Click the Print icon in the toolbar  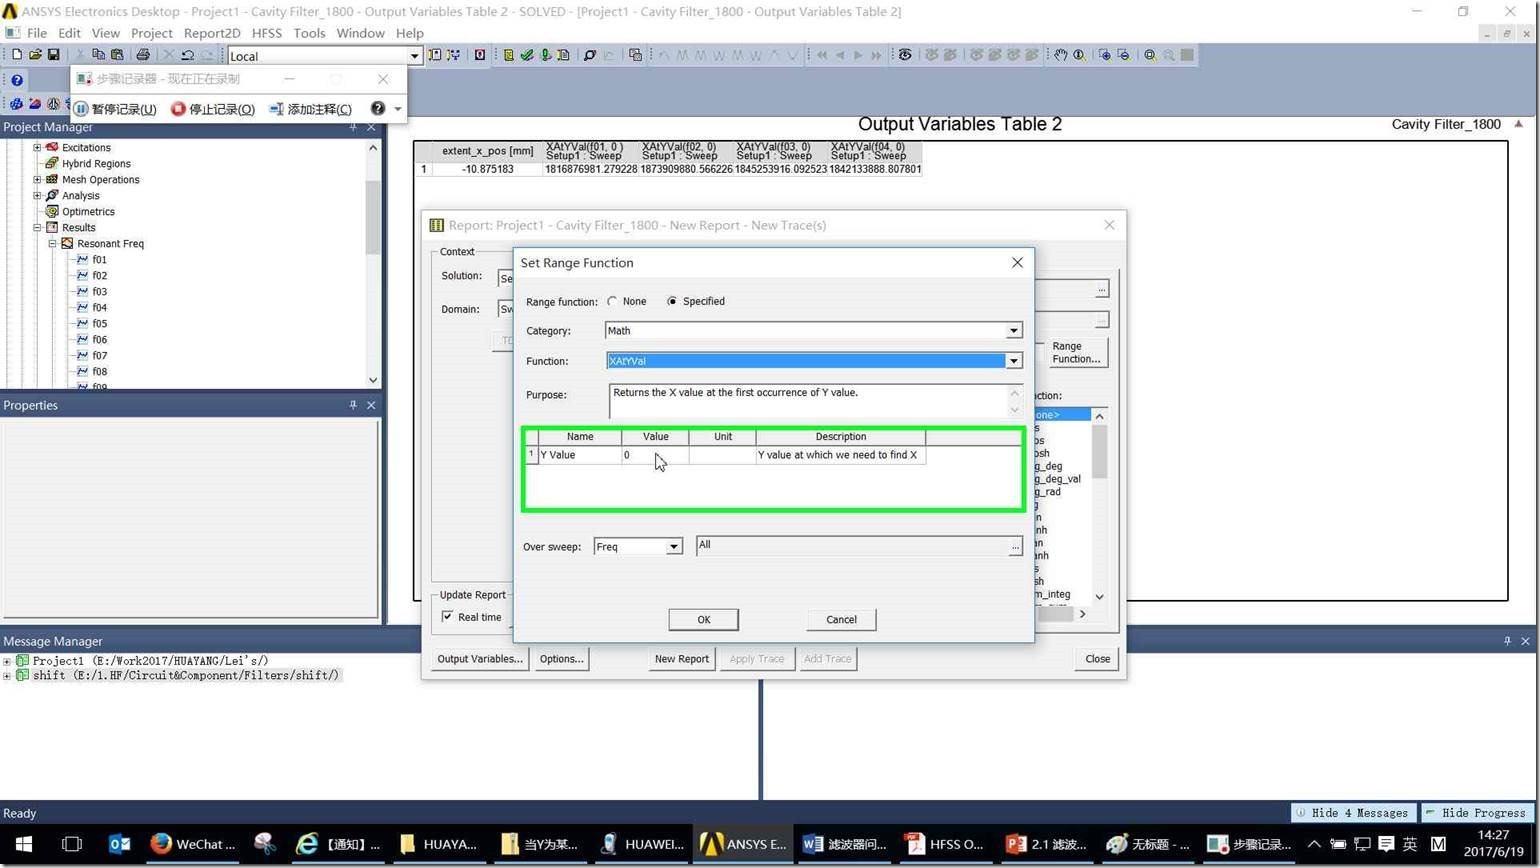(142, 55)
